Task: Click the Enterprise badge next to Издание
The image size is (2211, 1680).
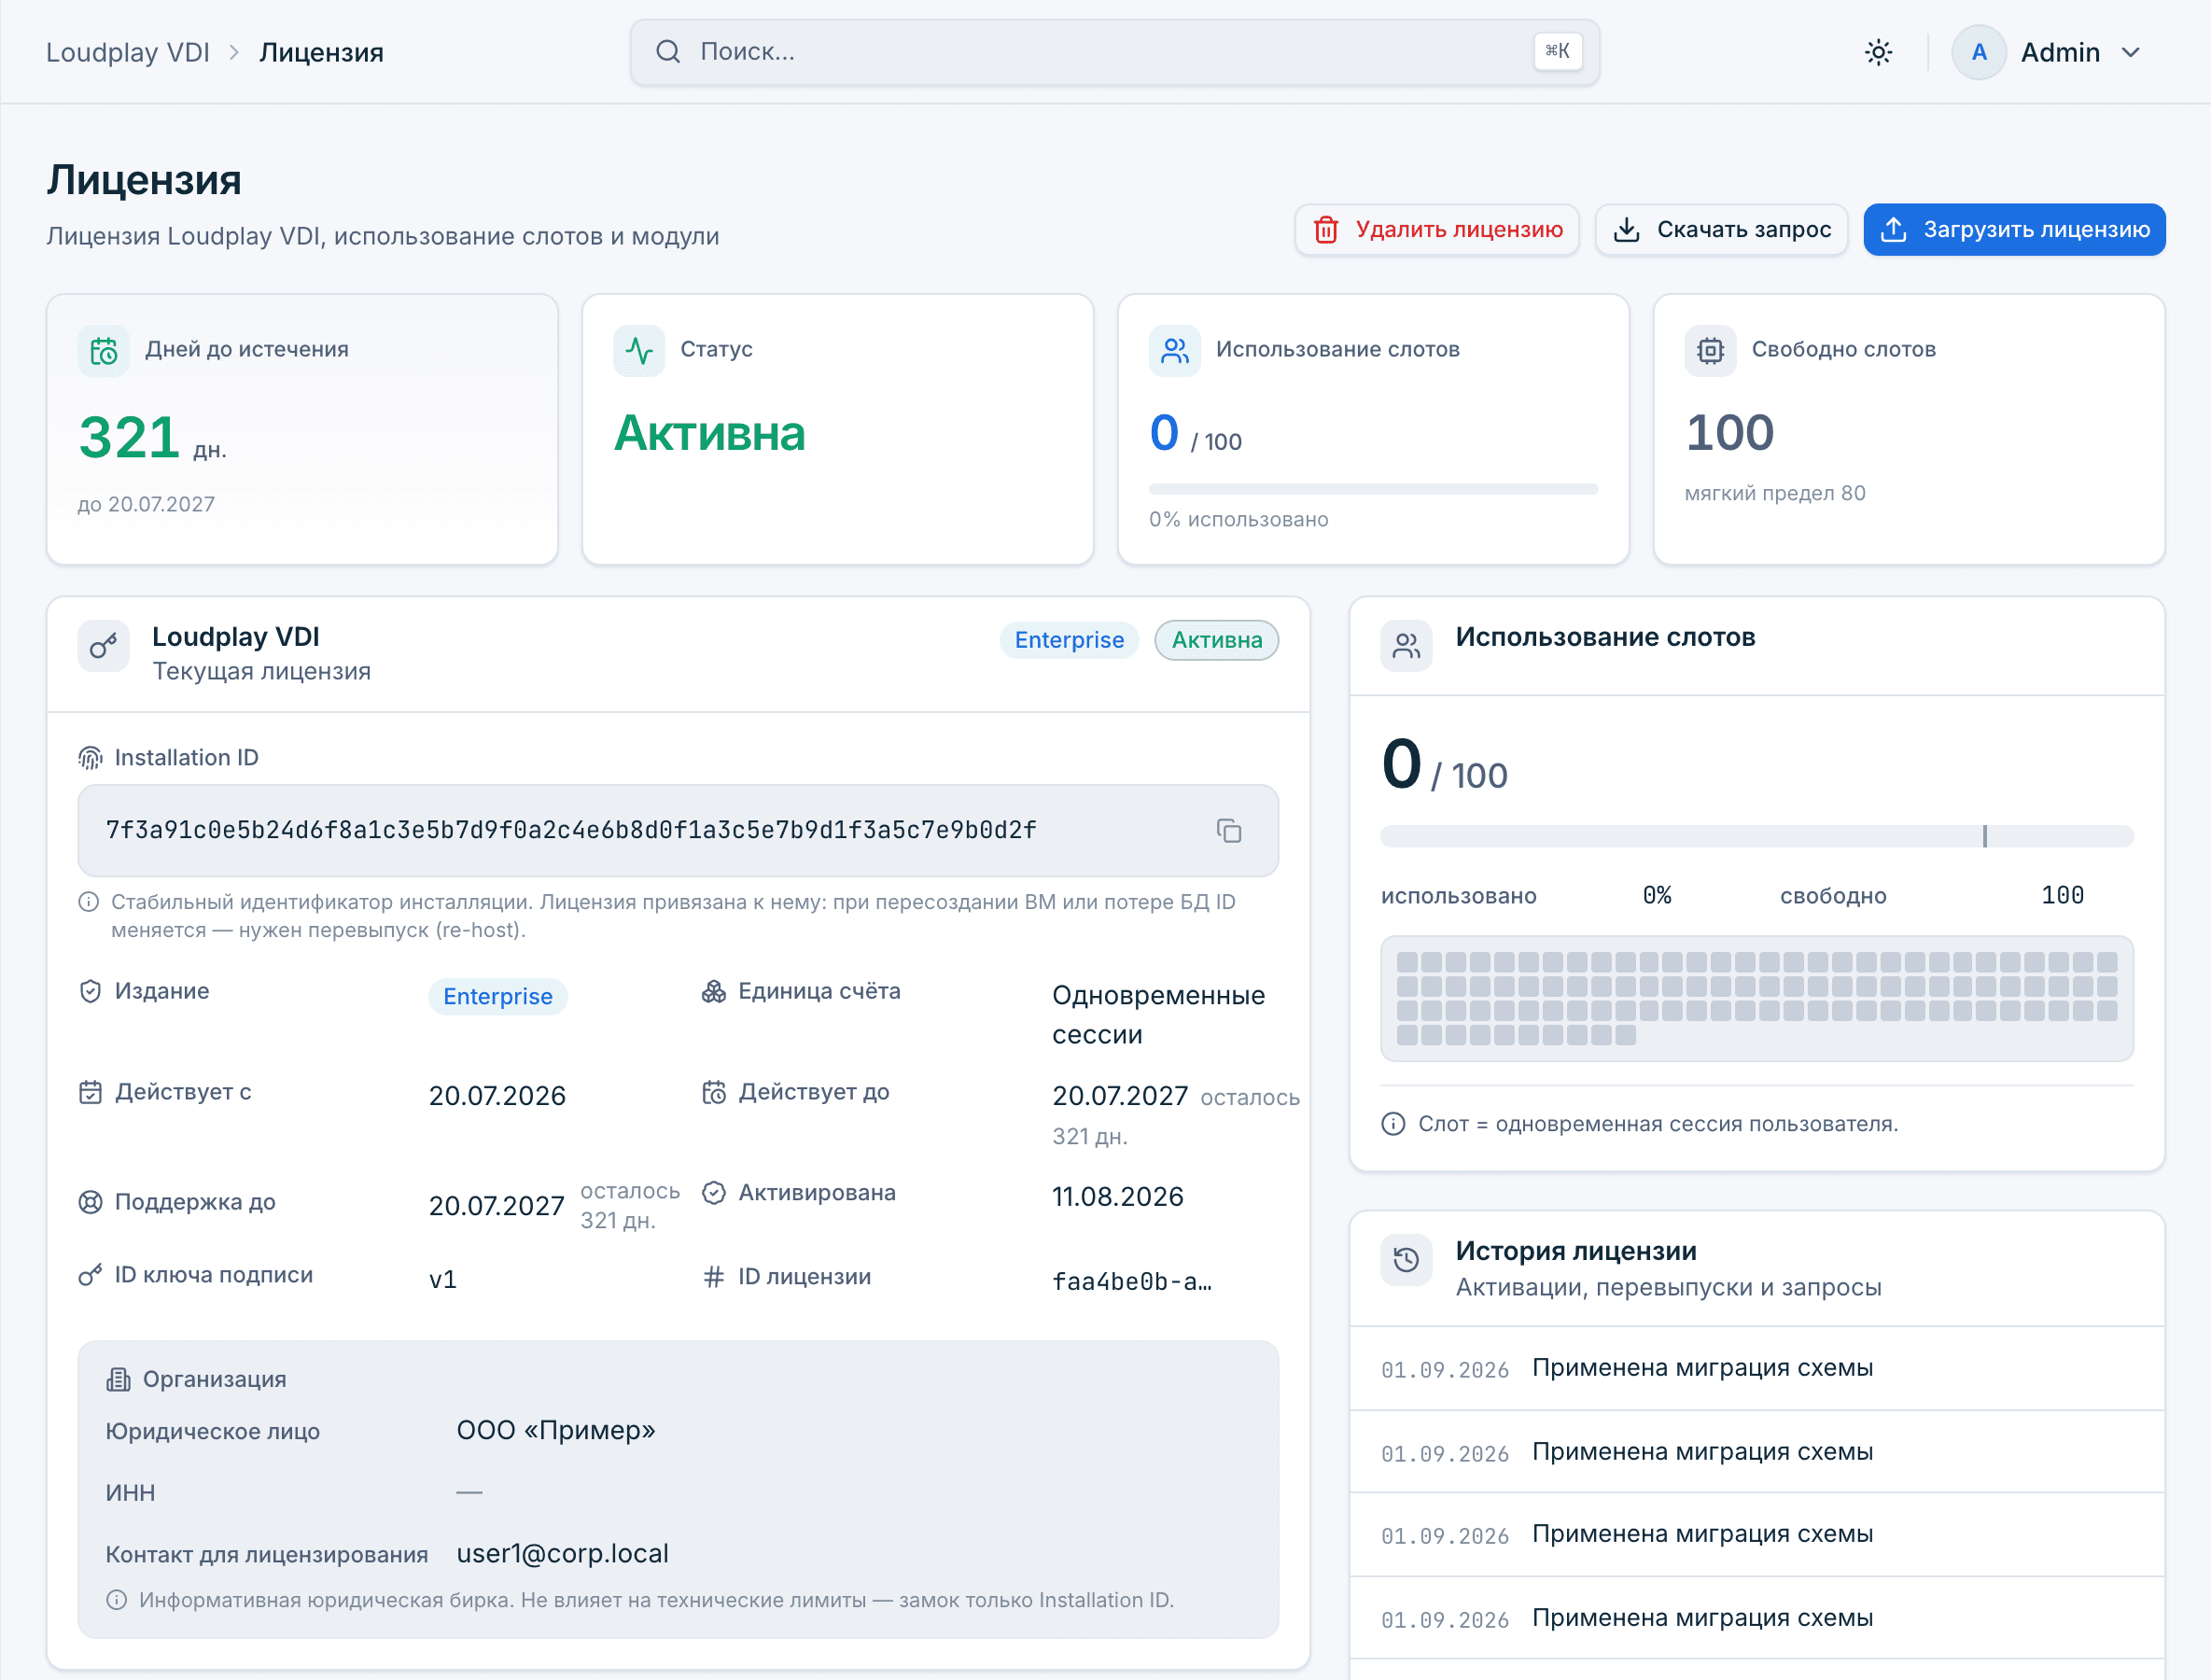Action: coord(497,996)
